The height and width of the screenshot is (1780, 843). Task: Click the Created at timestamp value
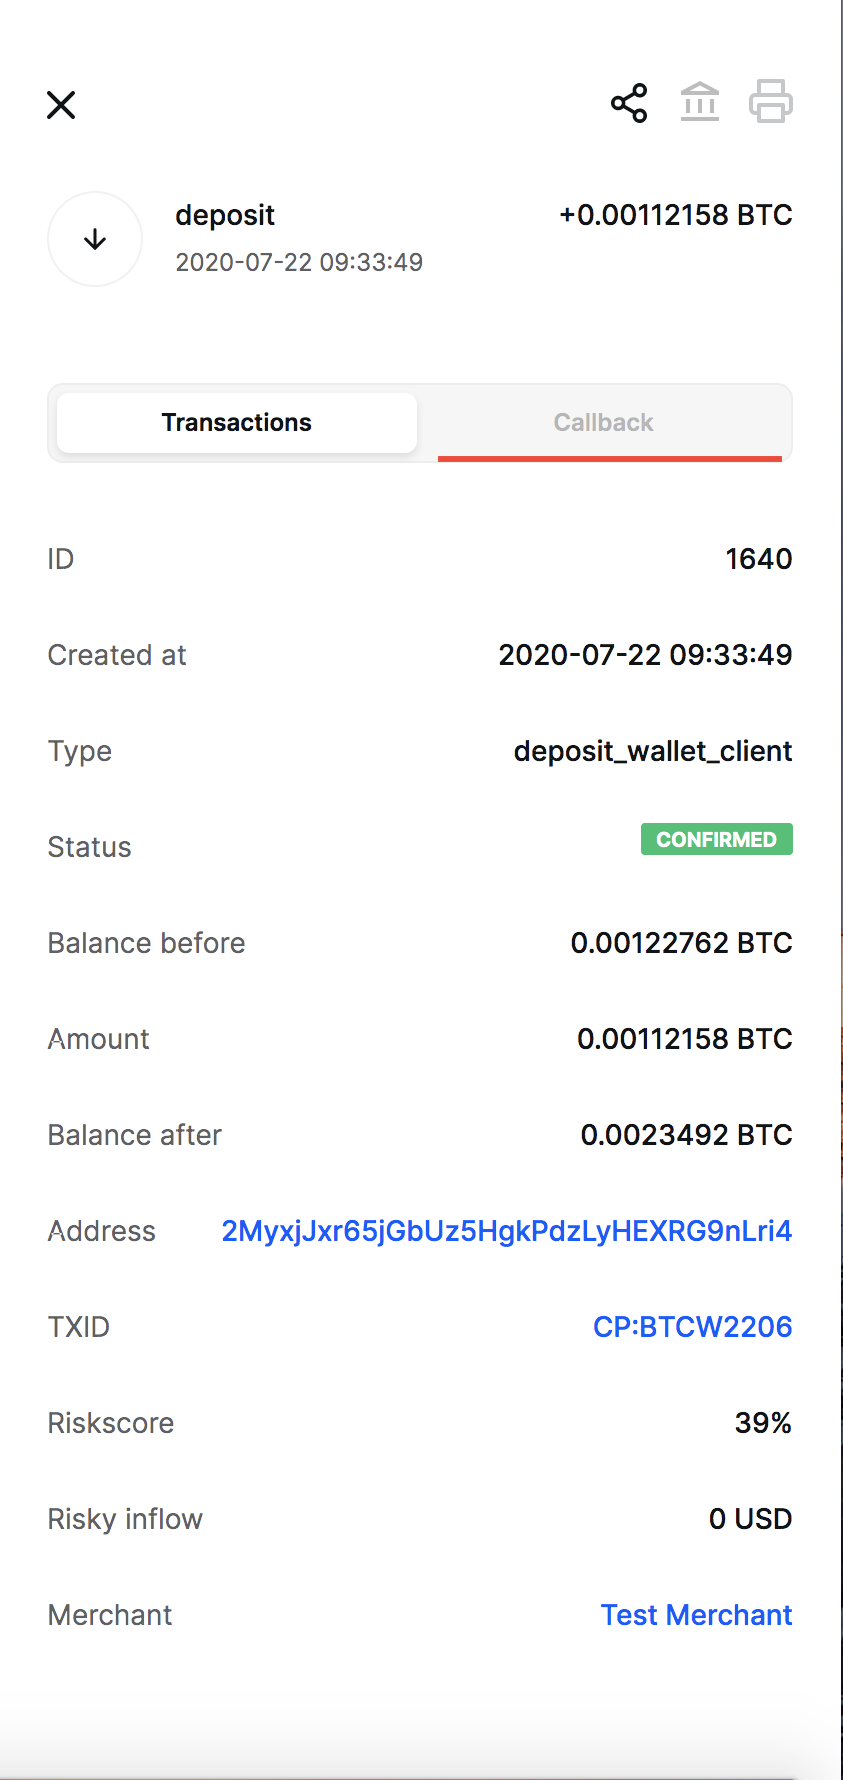[x=645, y=655]
